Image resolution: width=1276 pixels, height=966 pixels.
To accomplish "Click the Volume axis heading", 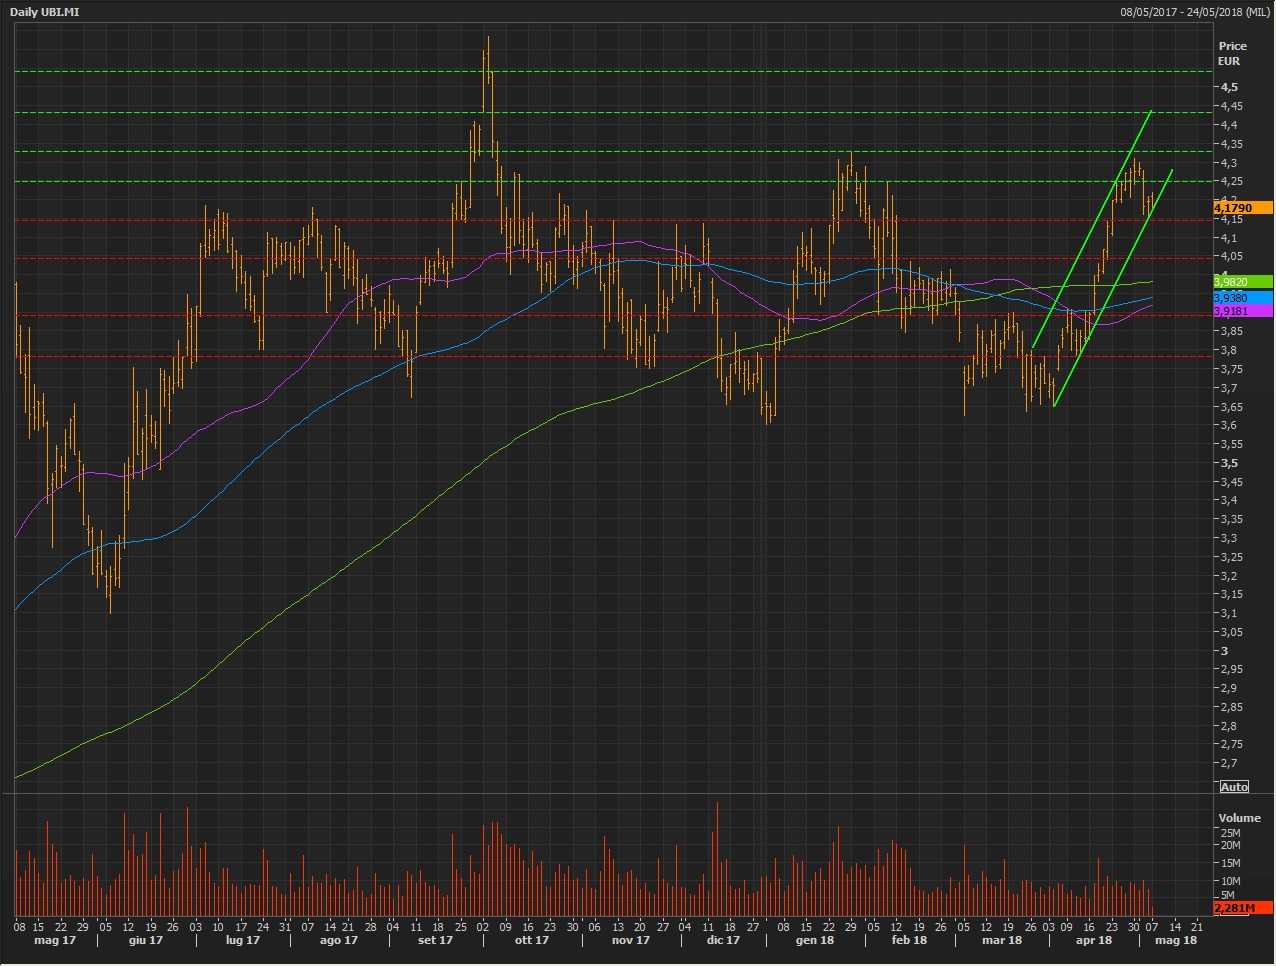I will [x=1239, y=818].
